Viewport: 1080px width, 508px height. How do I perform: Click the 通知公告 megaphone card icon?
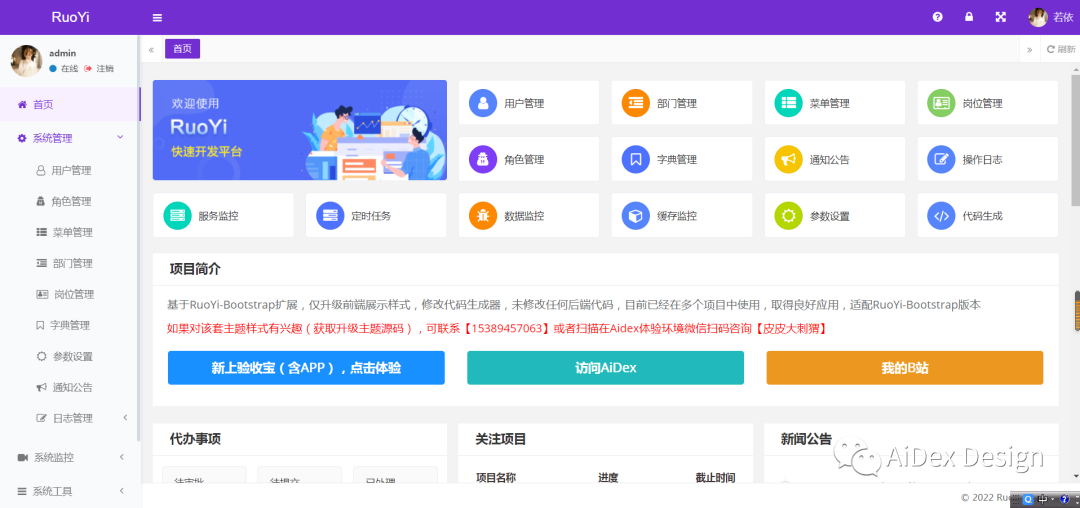[x=789, y=159]
